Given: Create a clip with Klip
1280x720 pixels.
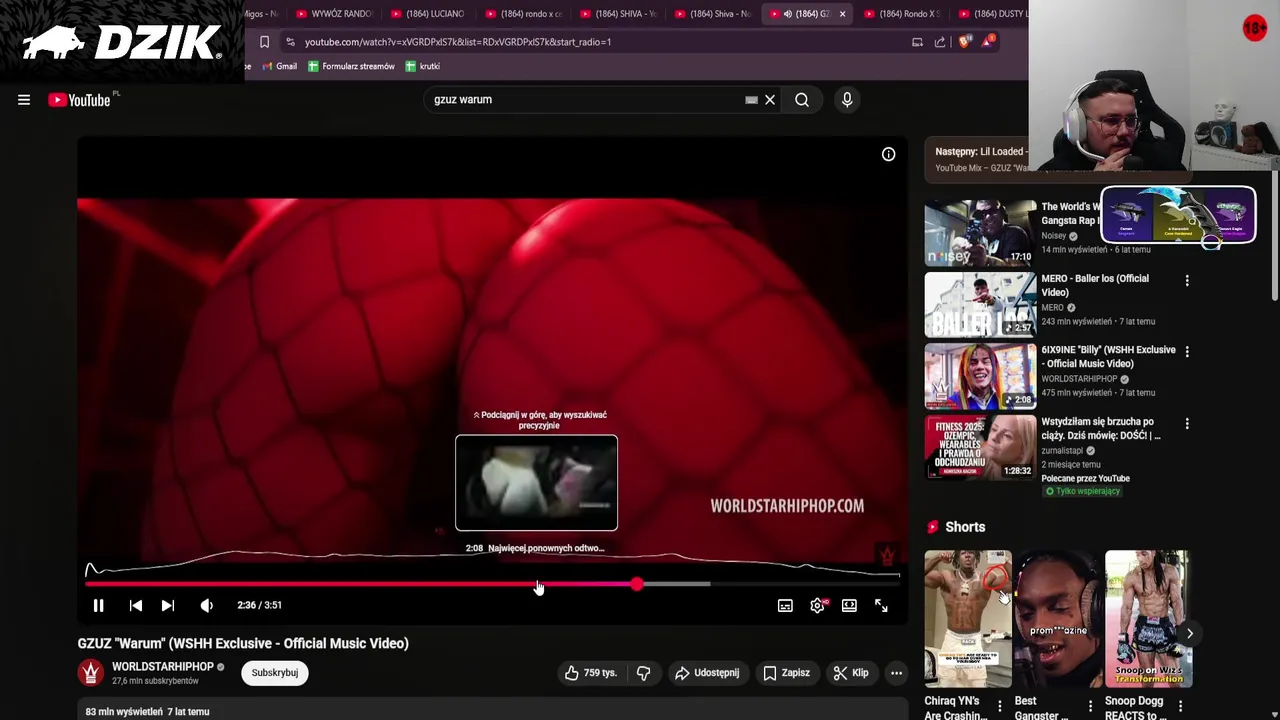Looking at the screenshot, I should [x=851, y=673].
